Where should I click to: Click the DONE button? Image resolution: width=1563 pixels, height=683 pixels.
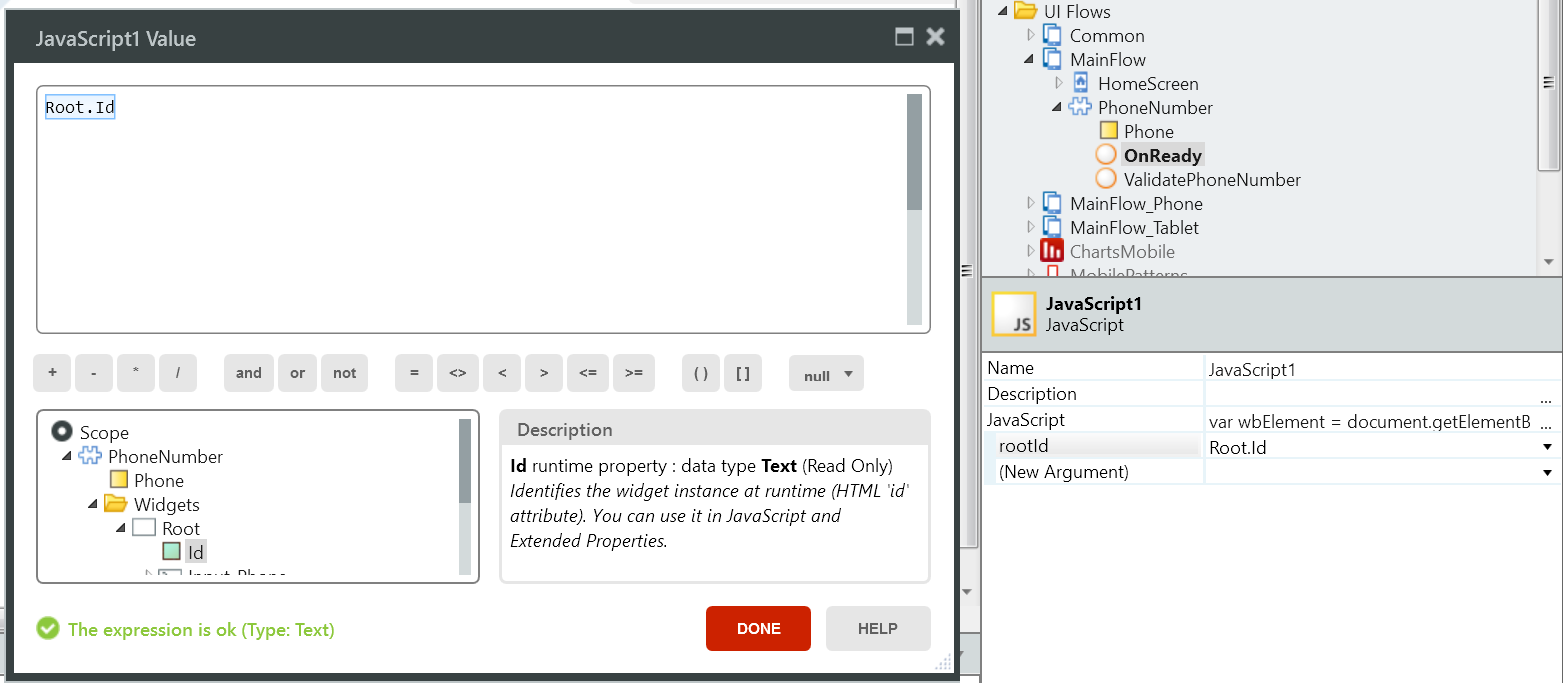758,628
